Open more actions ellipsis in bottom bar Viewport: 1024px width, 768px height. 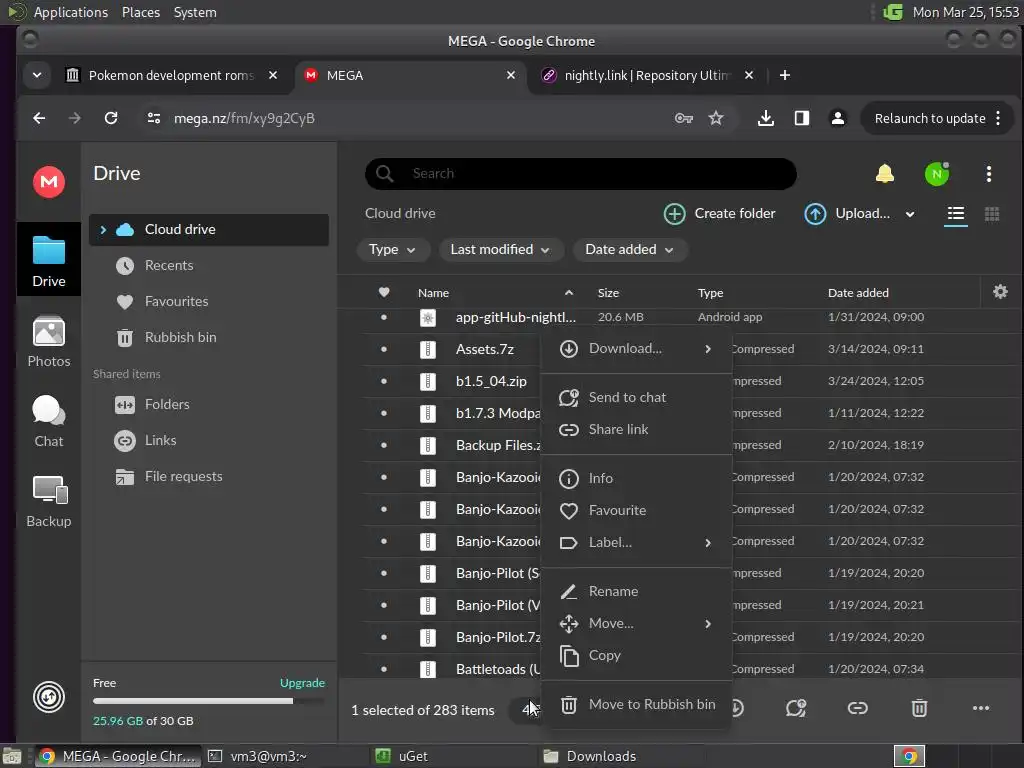click(x=980, y=708)
